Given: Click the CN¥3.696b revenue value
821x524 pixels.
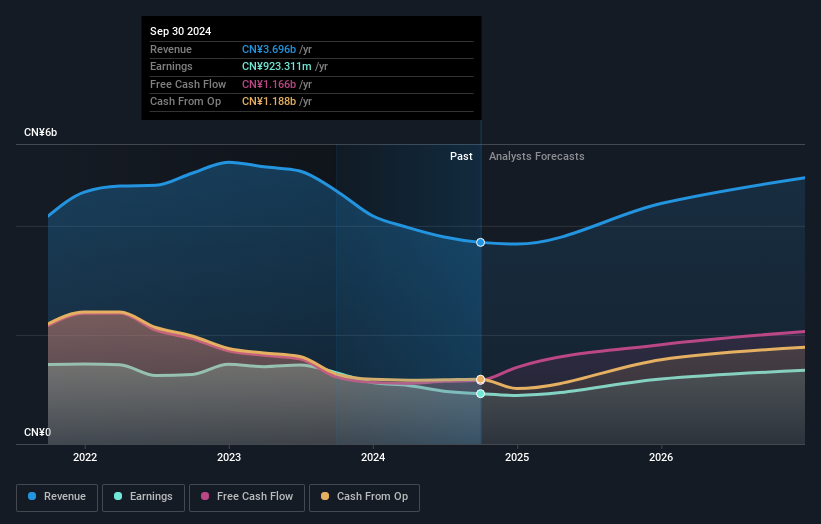Looking at the screenshot, I should coord(269,49).
